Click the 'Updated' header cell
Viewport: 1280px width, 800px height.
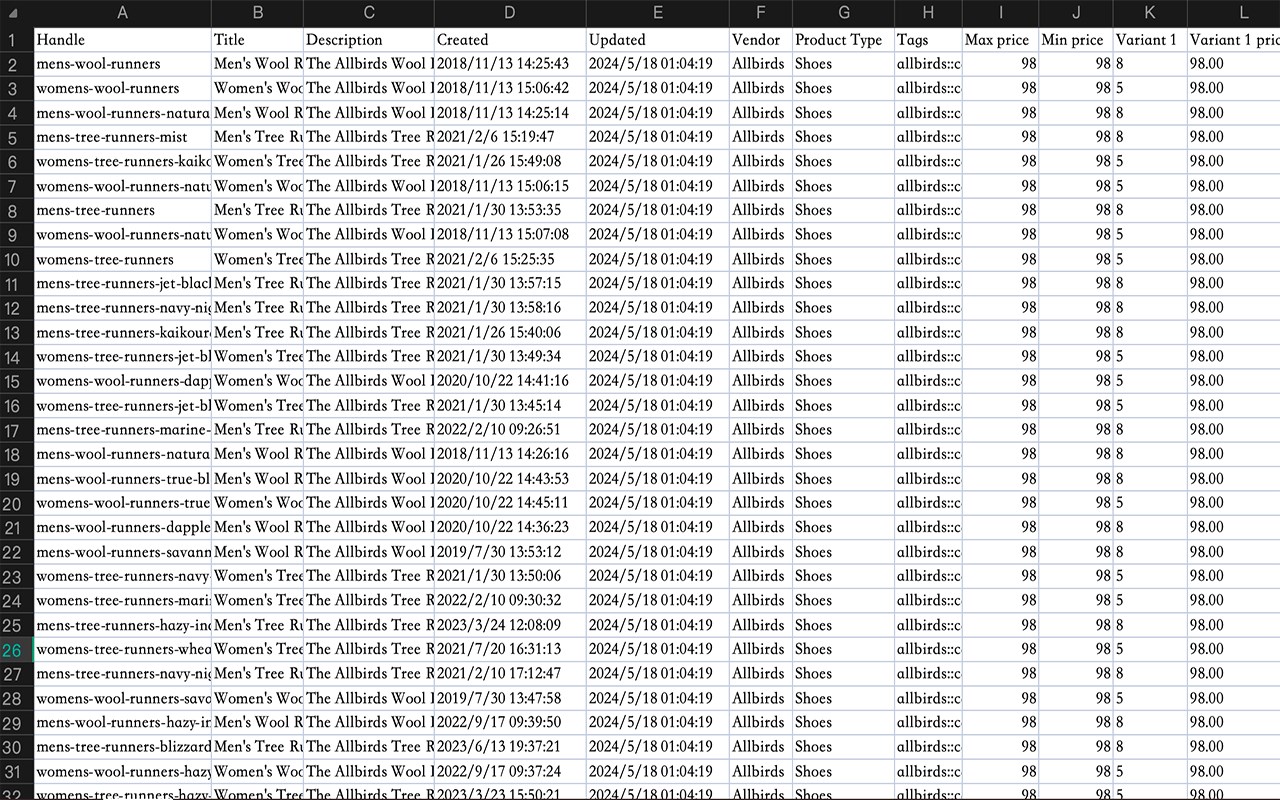(658, 40)
